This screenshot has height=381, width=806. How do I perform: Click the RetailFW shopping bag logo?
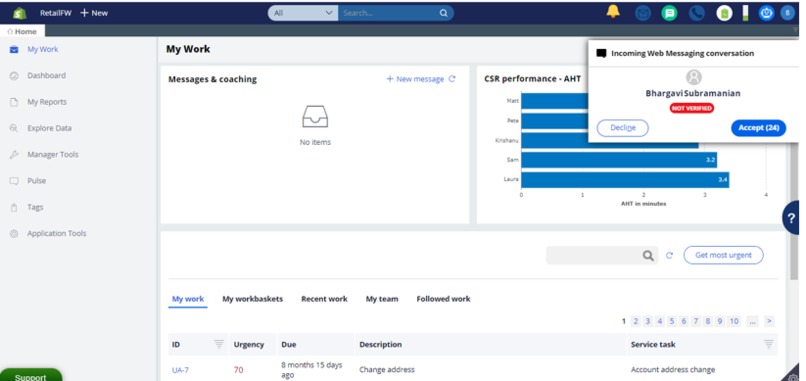(x=20, y=13)
